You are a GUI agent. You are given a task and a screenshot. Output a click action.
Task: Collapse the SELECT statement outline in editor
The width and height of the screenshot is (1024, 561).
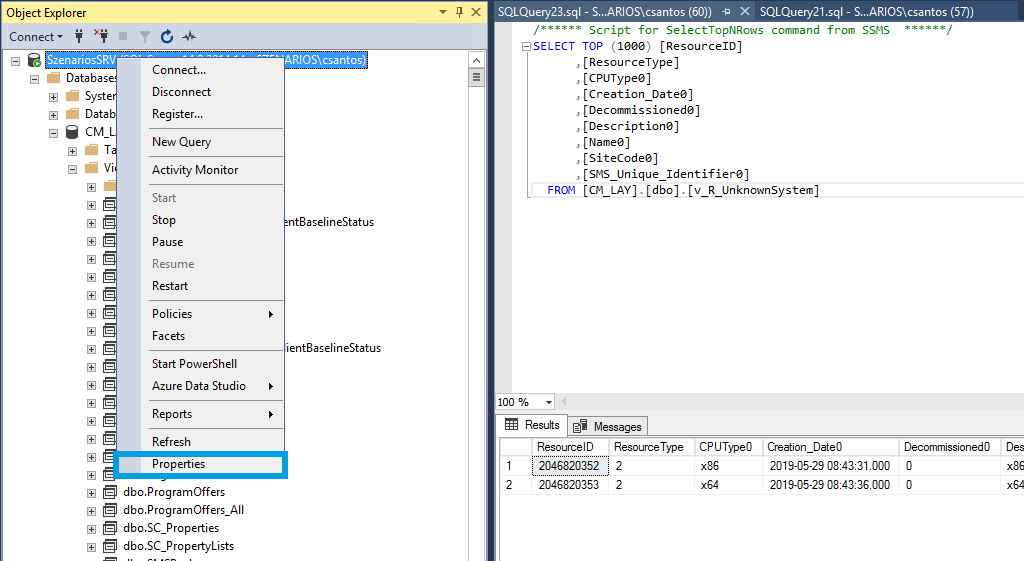click(x=525, y=47)
